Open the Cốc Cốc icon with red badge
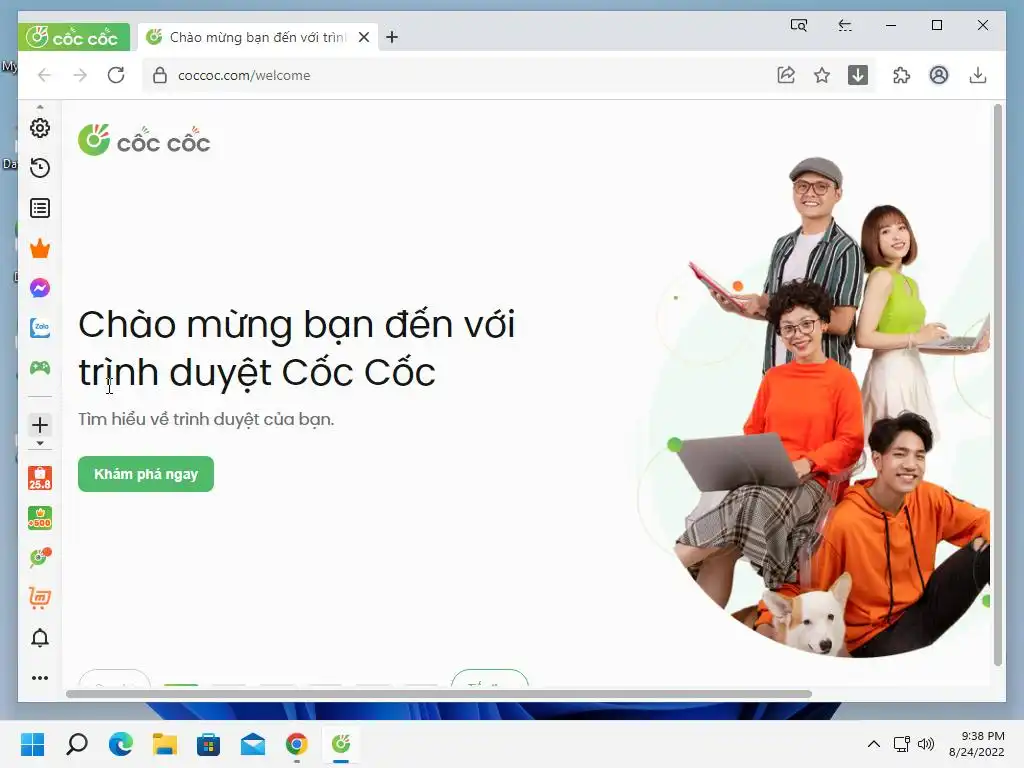 click(x=40, y=557)
